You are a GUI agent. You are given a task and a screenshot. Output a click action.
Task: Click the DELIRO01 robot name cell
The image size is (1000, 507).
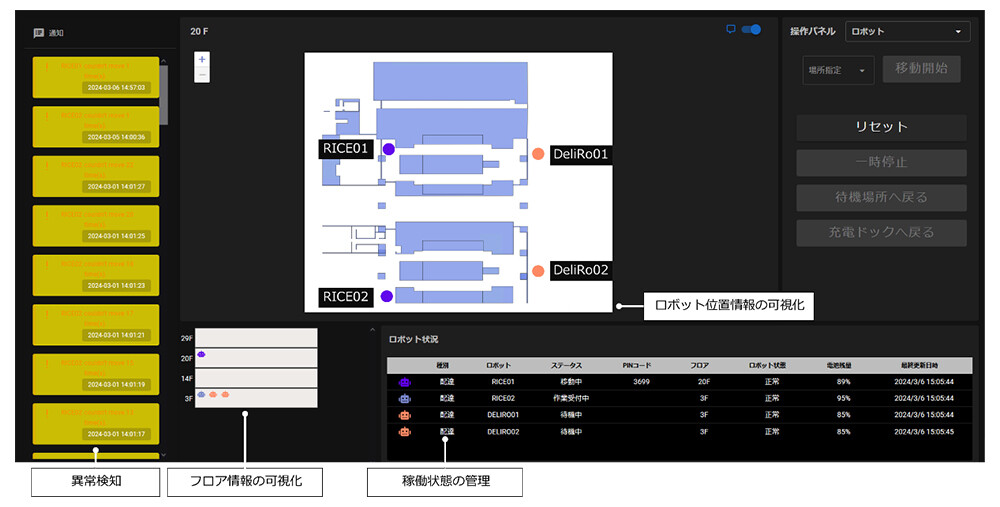point(503,415)
